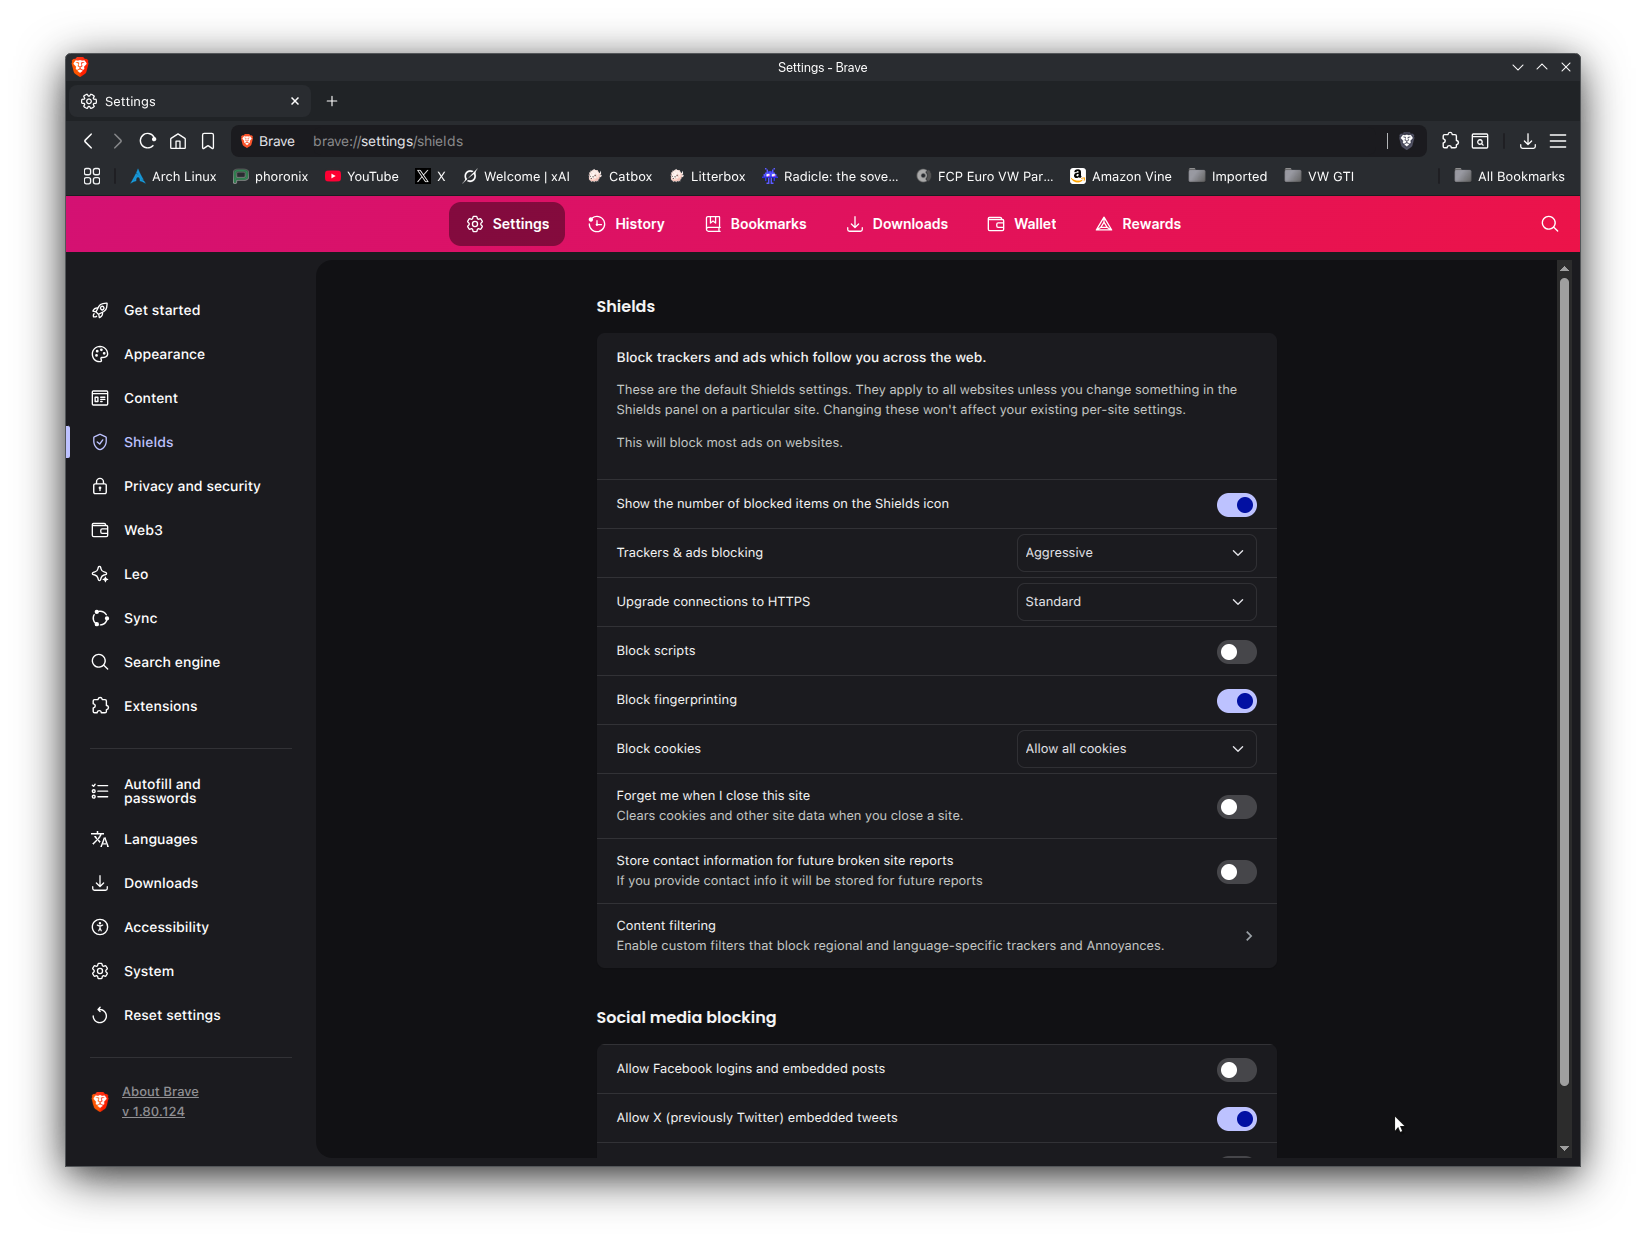This screenshot has height=1244, width=1646.
Task: Open the Amazon Vine bookmark
Action: (x=1121, y=176)
